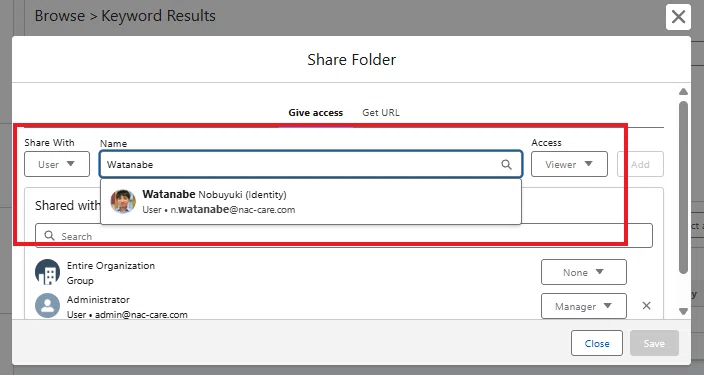Image resolution: width=704 pixels, height=375 pixels.
Task: Click the Watanabe Nobuyuki profile photo
Action: pyautogui.click(x=123, y=201)
